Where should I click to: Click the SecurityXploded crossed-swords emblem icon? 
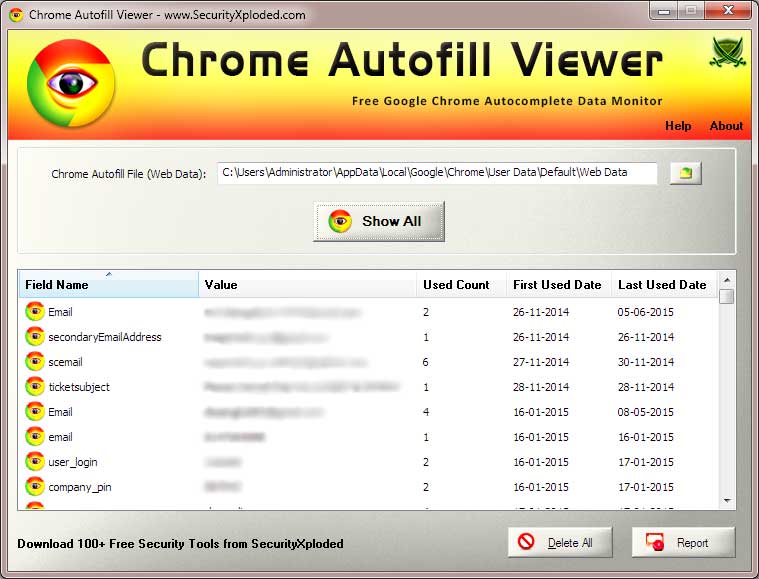(727, 53)
